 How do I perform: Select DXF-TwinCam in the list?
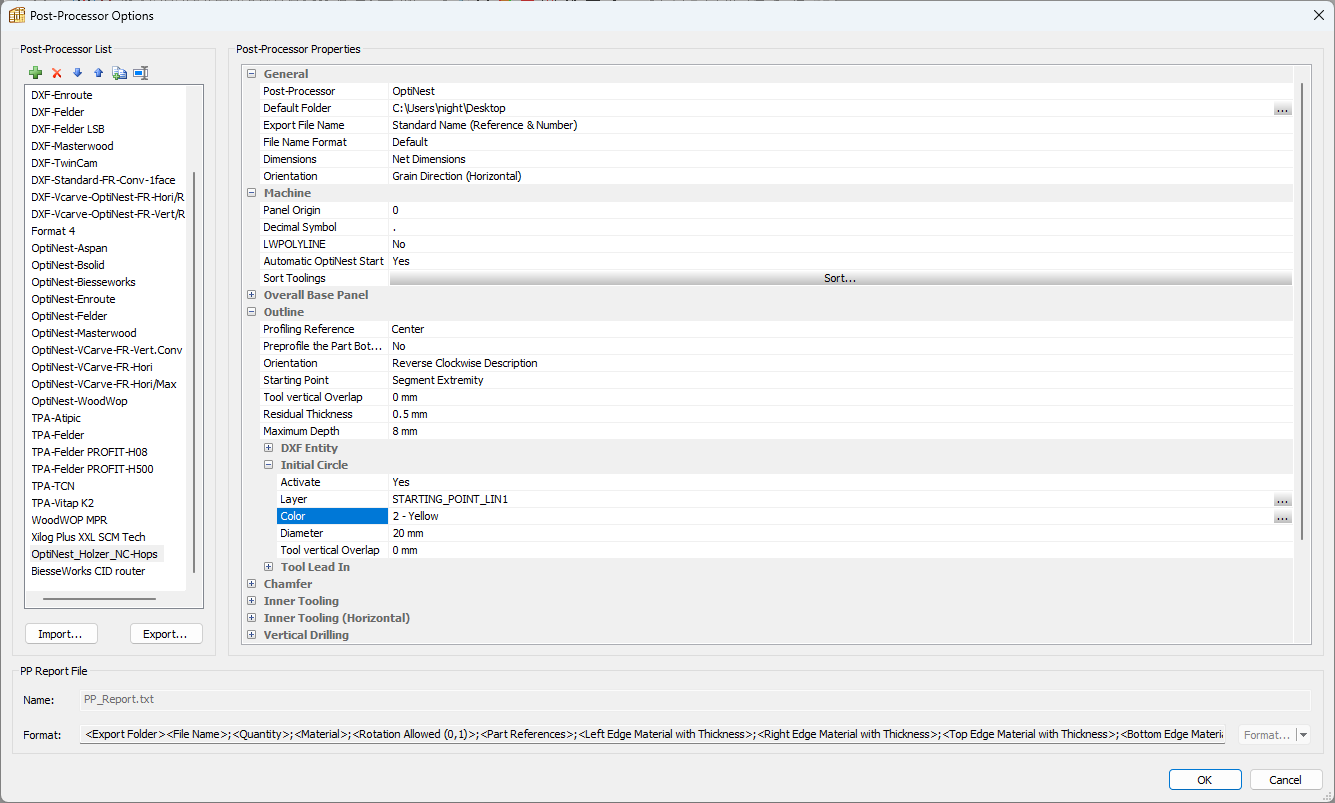coord(64,163)
